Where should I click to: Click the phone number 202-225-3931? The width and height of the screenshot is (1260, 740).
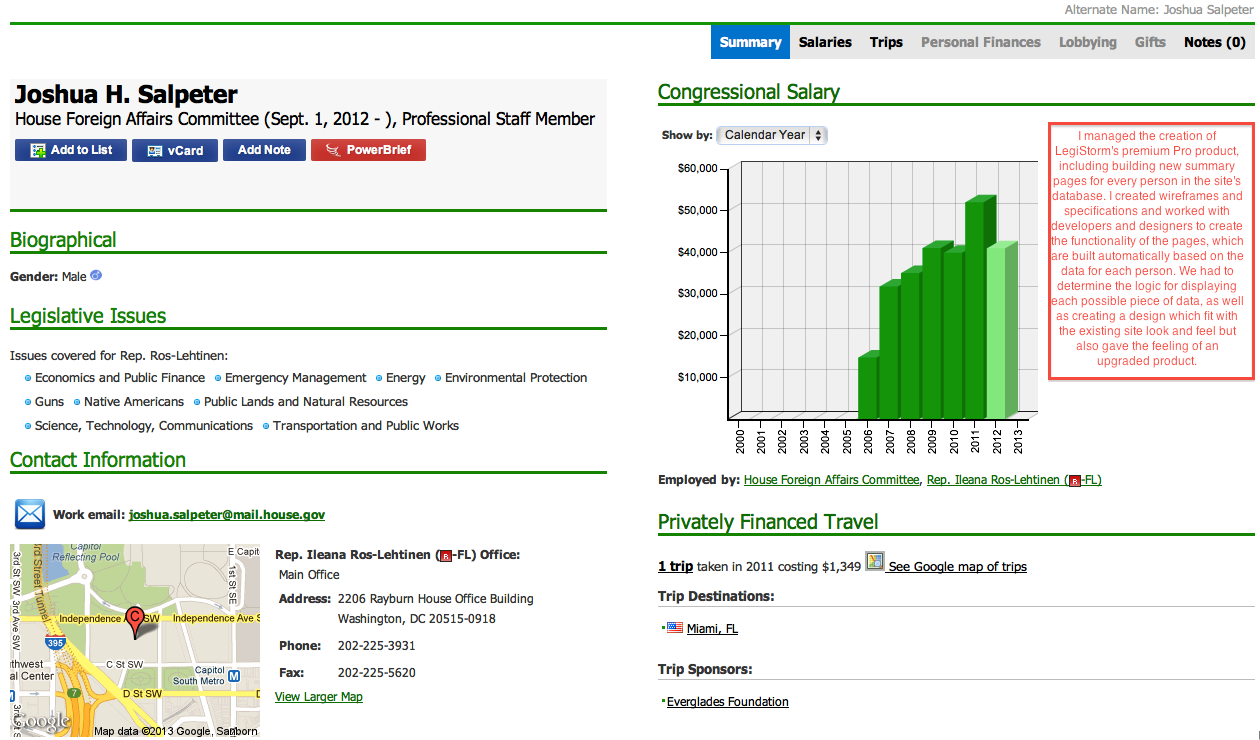coord(377,646)
